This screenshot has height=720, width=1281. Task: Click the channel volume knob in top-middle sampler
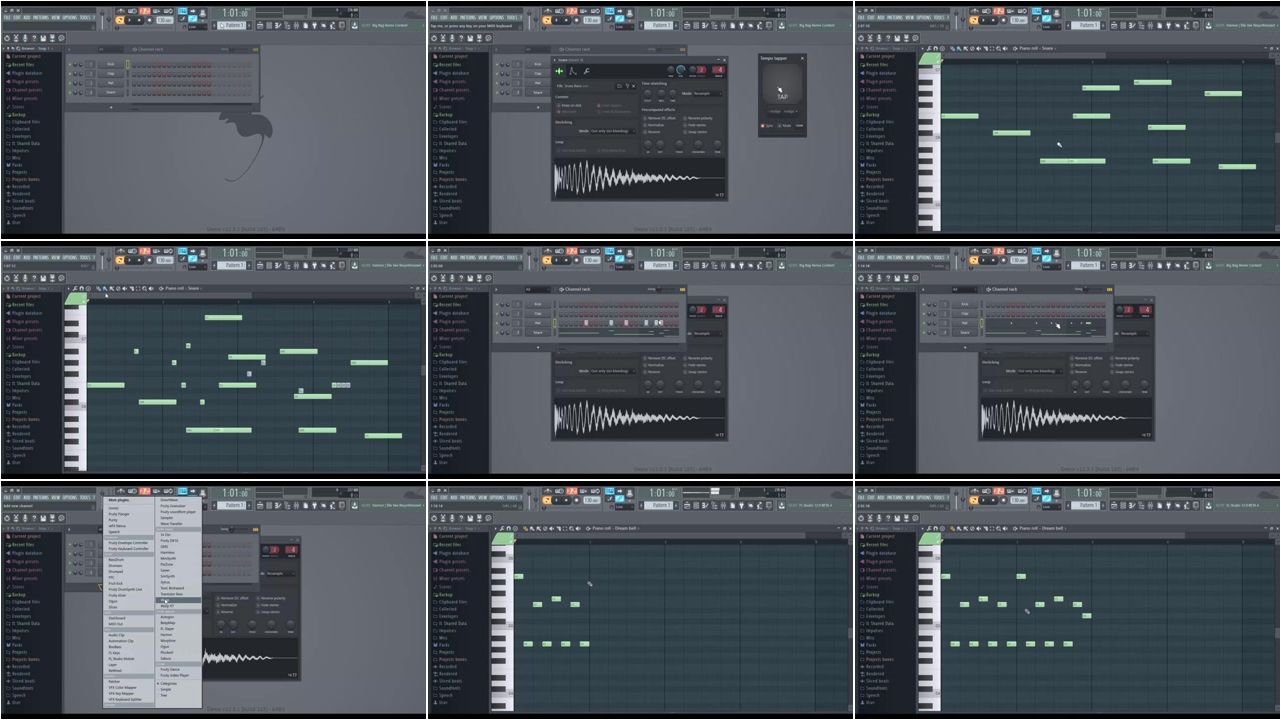pyautogui.click(x=680, y=70)
